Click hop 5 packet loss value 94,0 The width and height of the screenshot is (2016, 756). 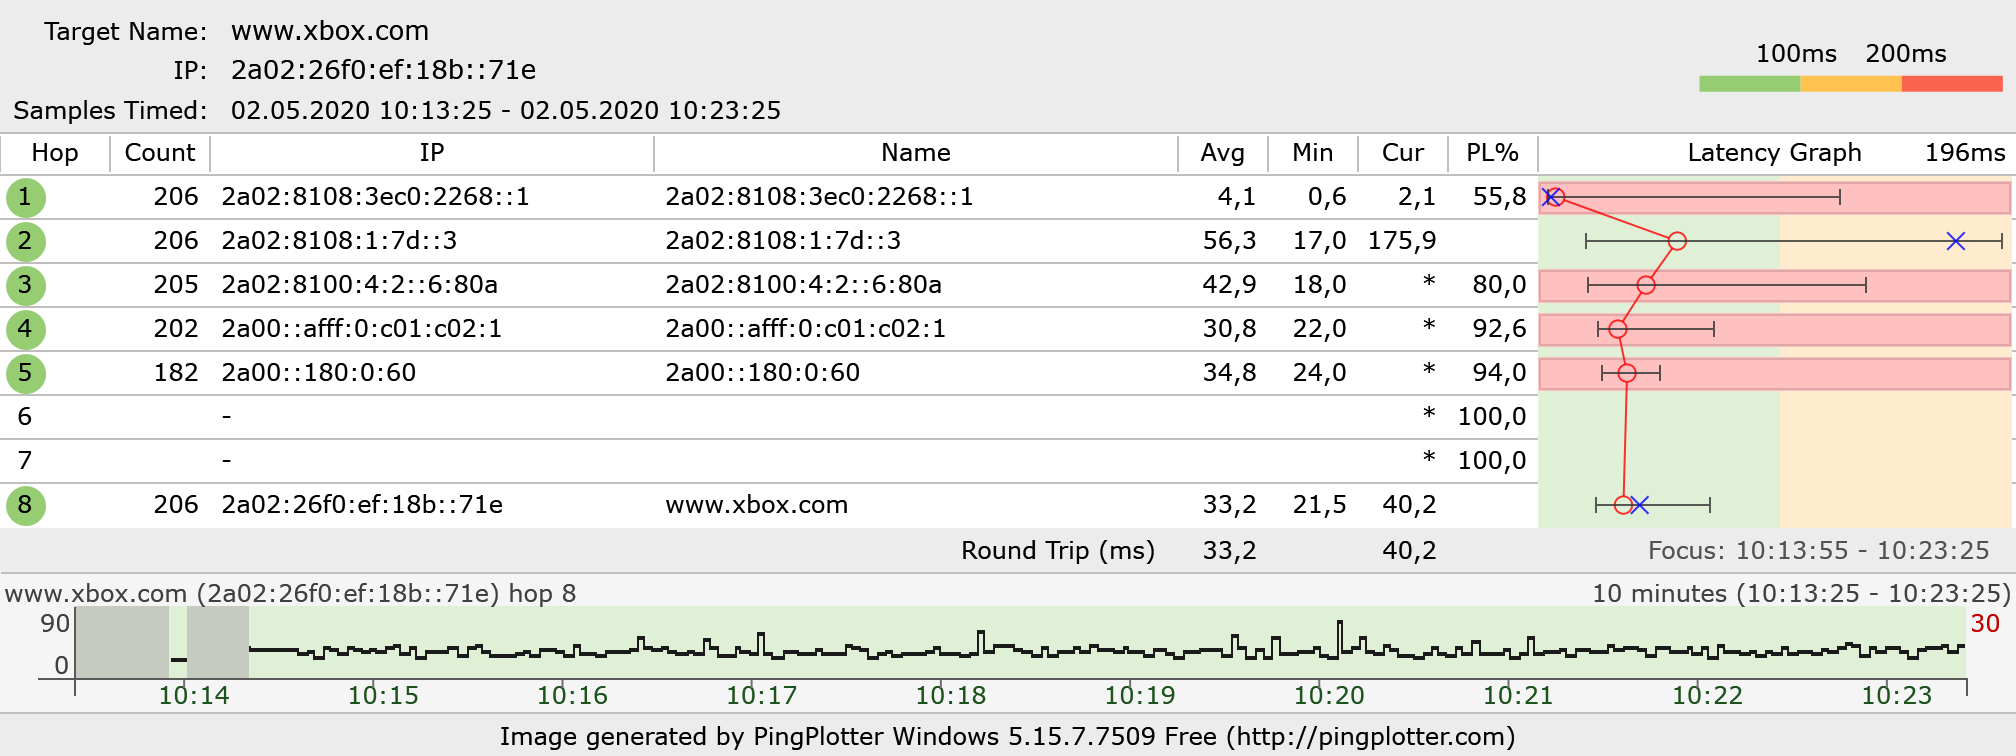1499,373
